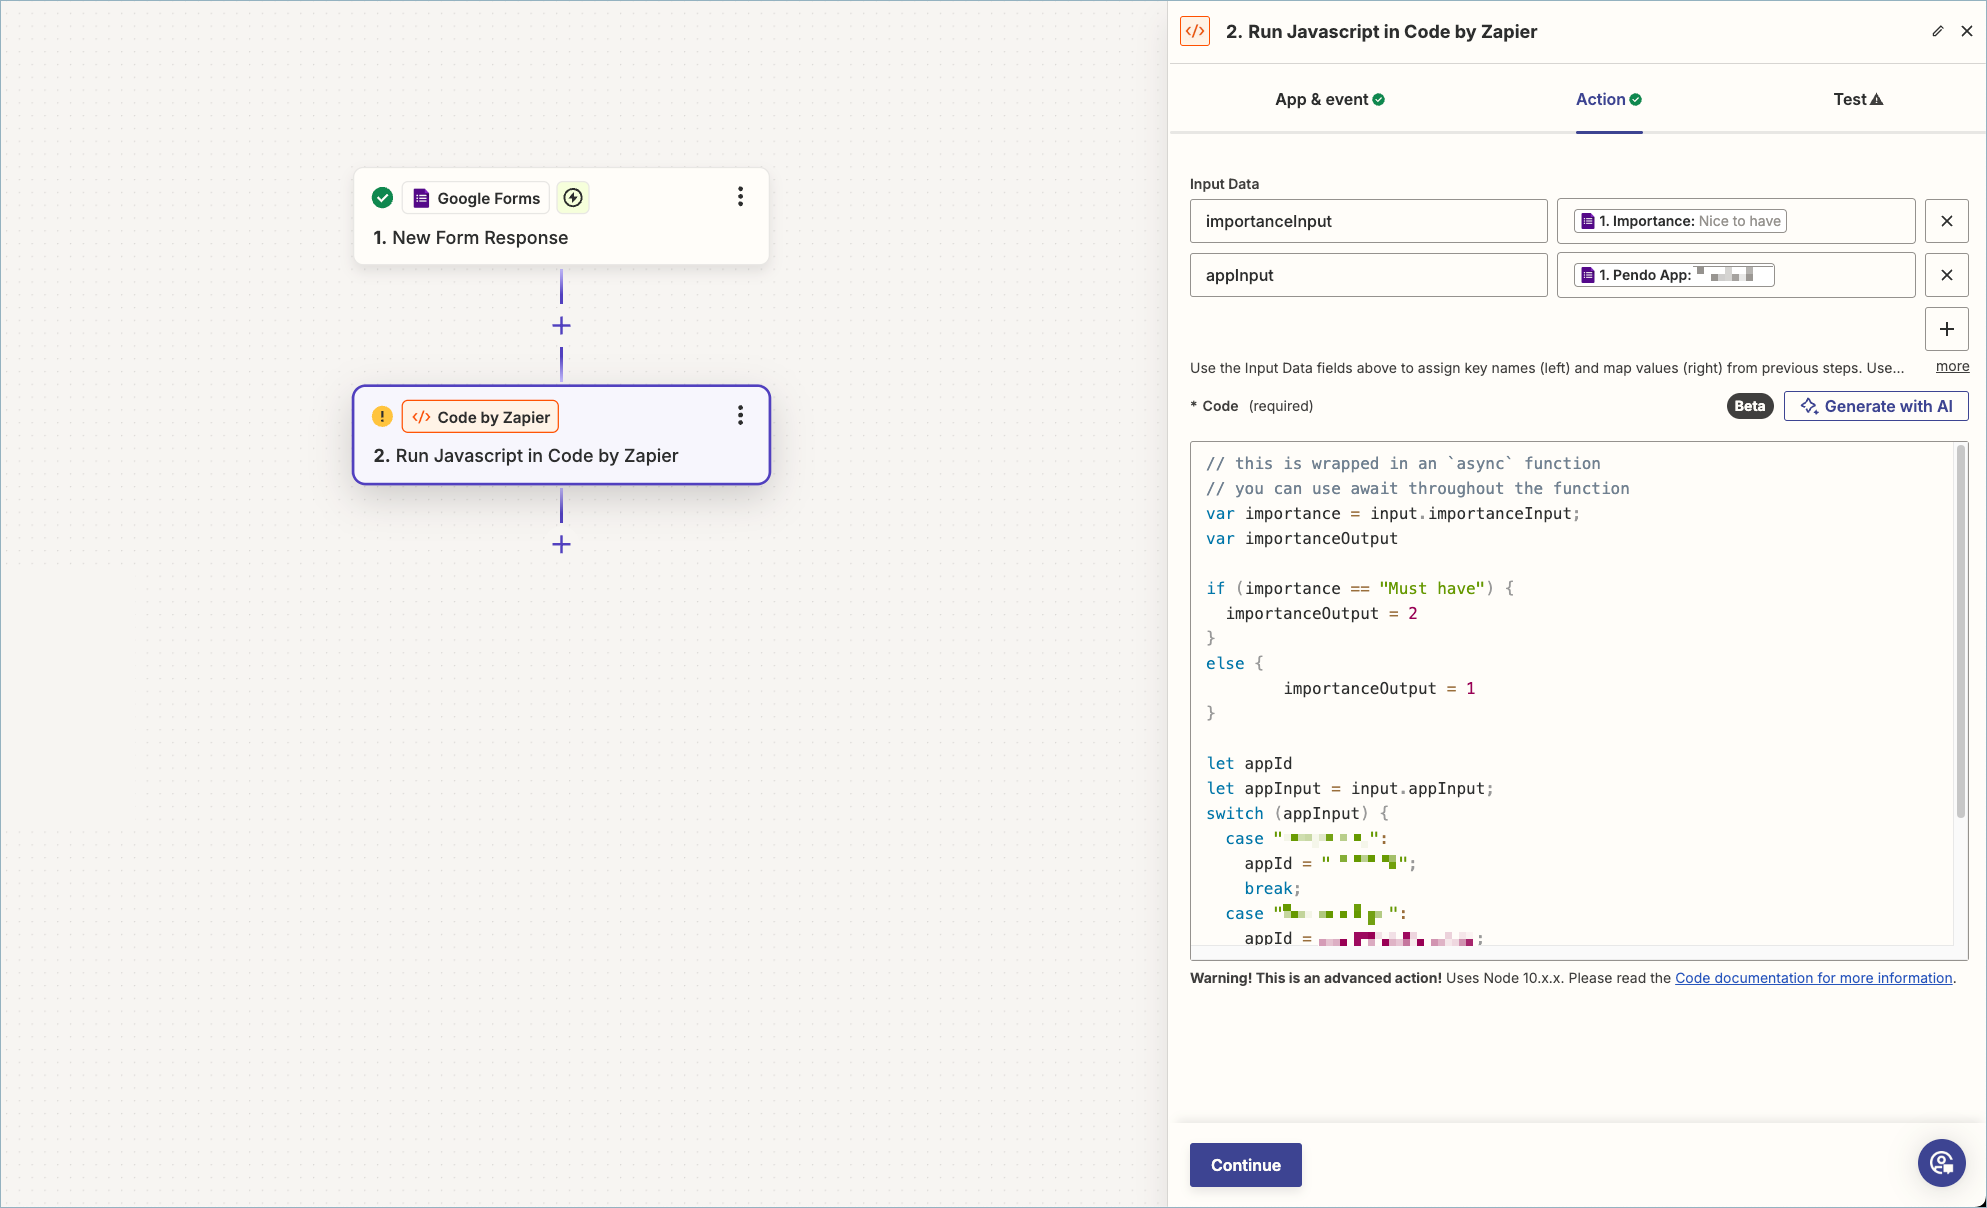Add a new Input Data row with plus button
The height and width of the screenshot is (1208, 1987).
point(1947,329)
